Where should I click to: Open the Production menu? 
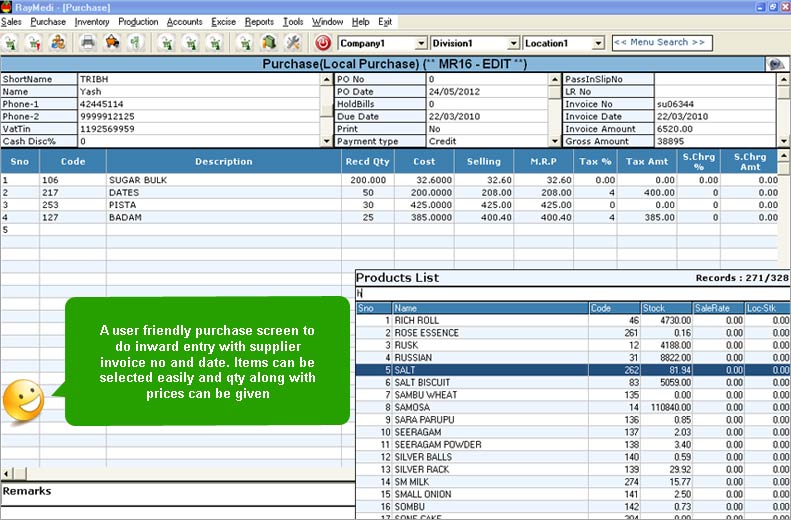coord(138,22)
